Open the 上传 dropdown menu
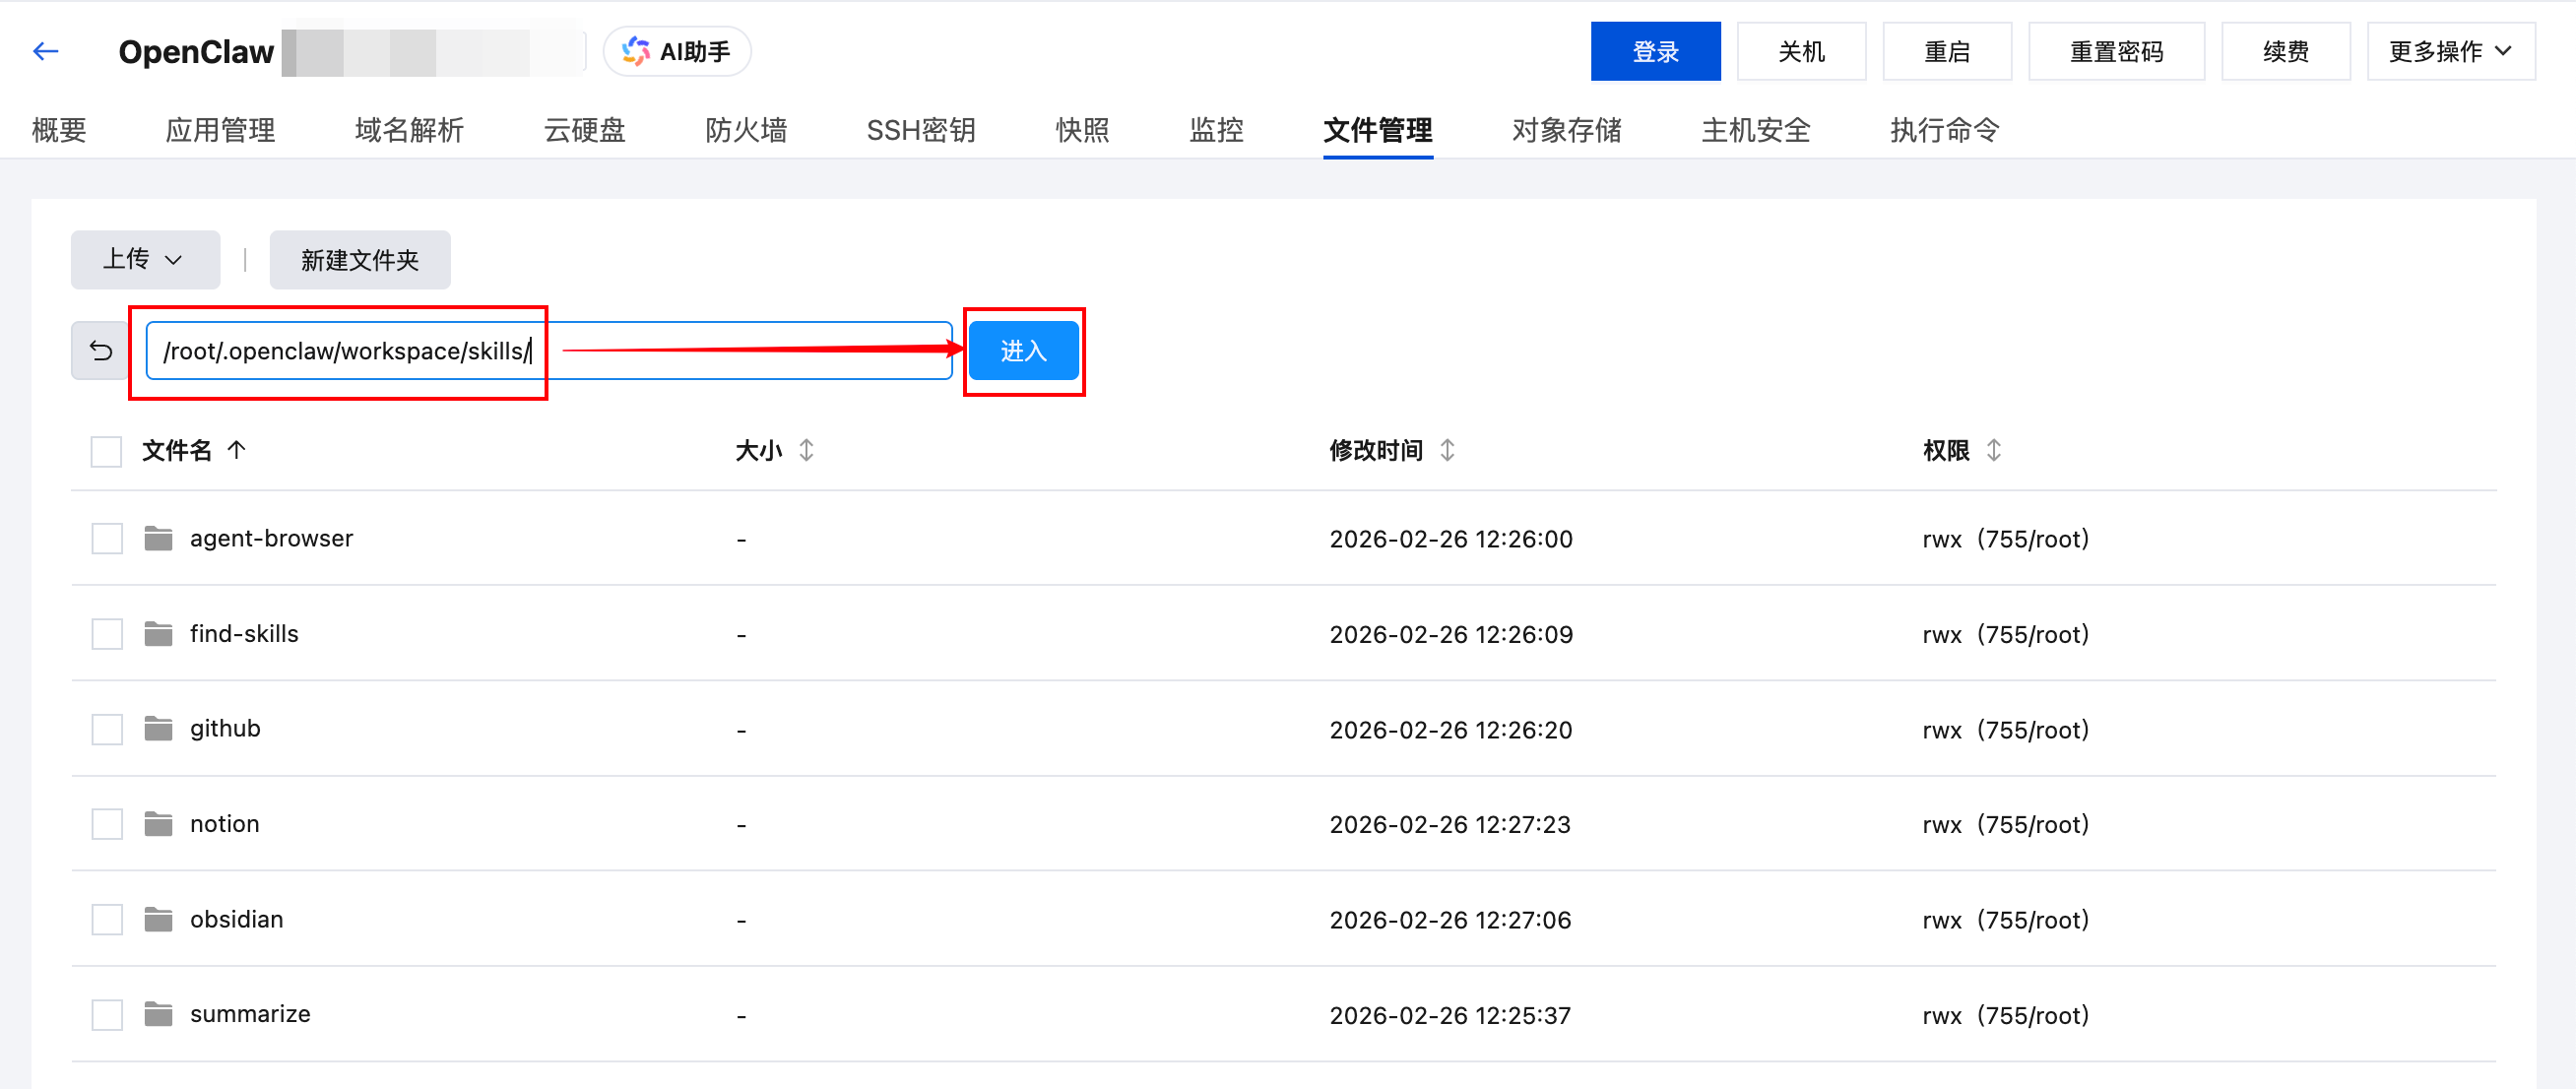Screen dimensions: 2576x1089 [x=145, y=259]
